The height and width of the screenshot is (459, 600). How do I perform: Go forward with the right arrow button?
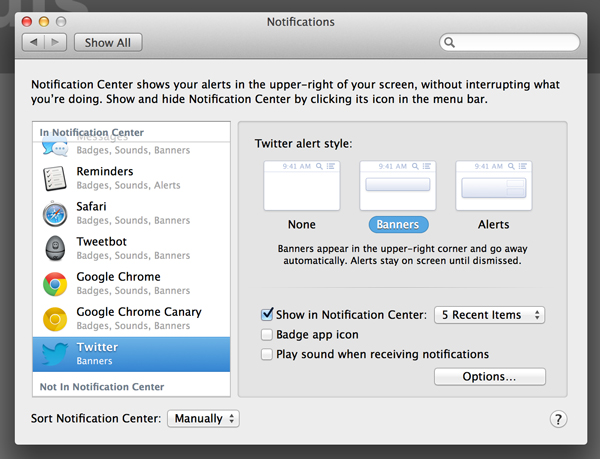pyautogui.click(x=55, y=42)
